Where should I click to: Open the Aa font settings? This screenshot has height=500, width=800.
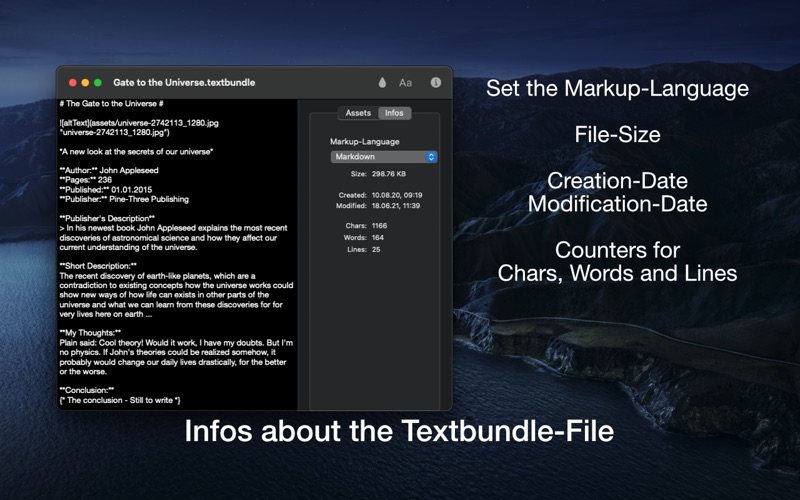click(405, 83)
